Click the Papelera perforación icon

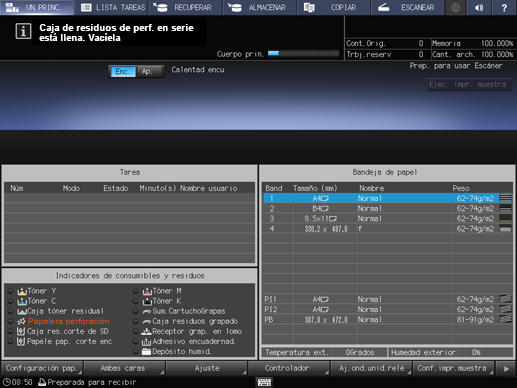point(22,321)
